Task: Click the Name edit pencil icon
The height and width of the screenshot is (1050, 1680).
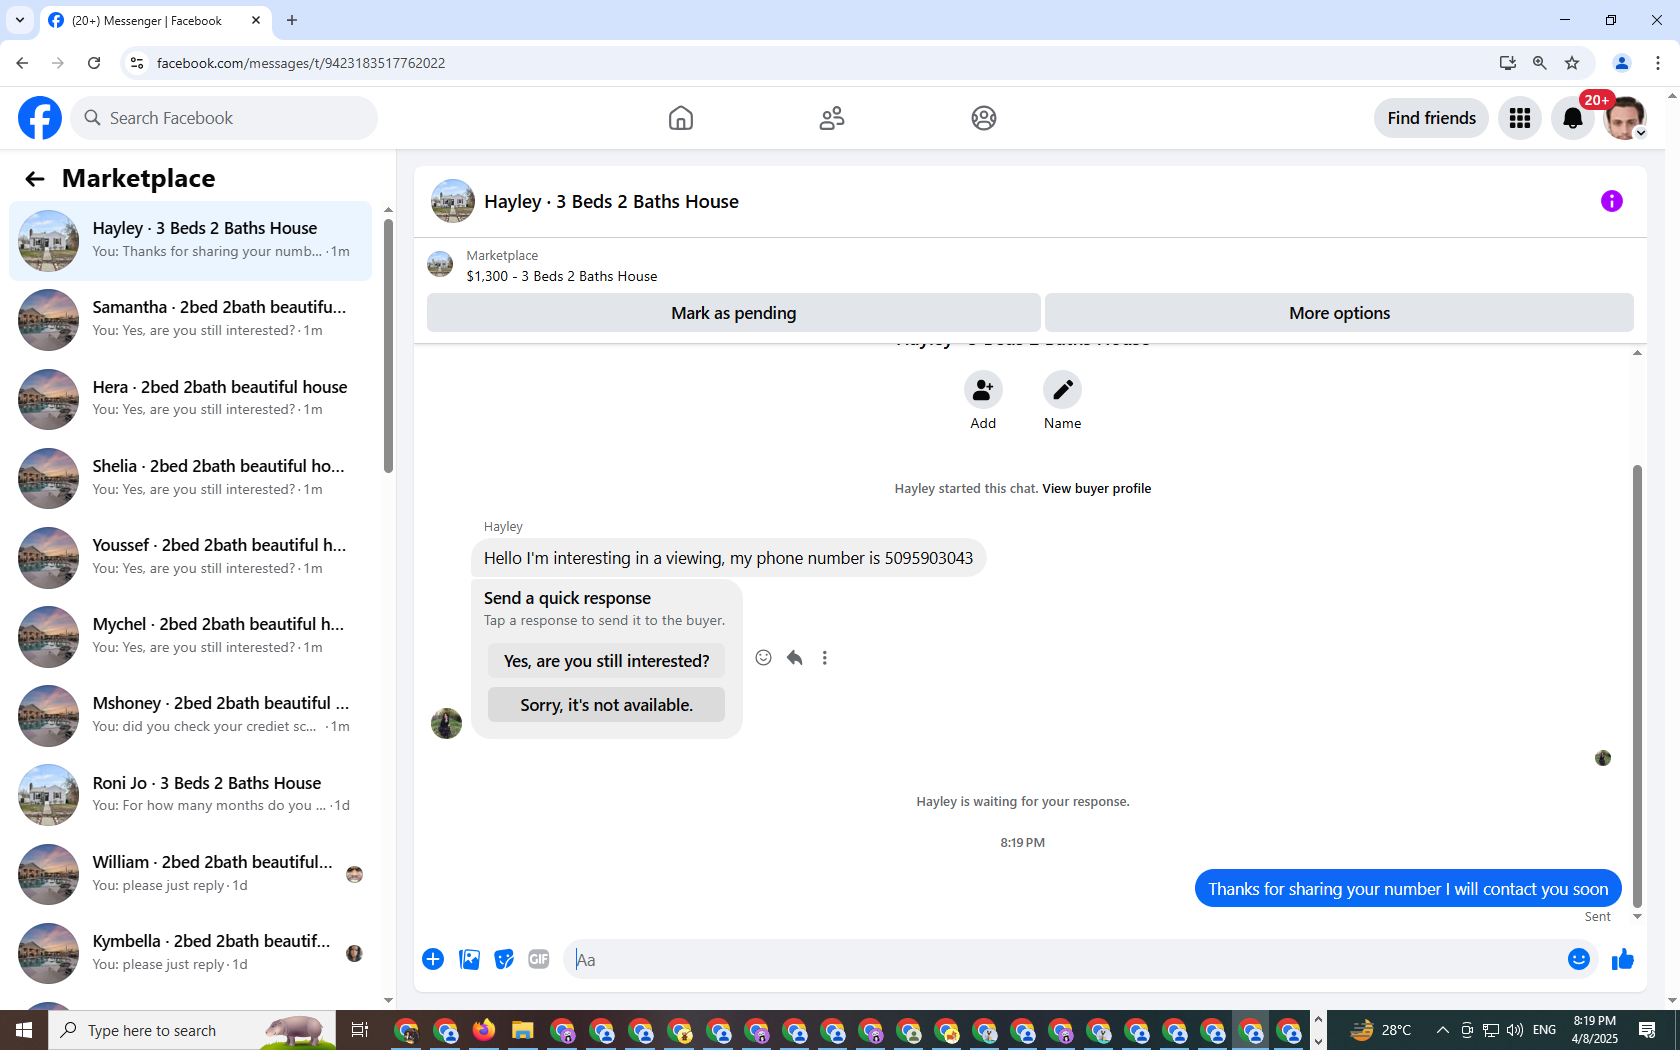Action: coord(1062,390)
